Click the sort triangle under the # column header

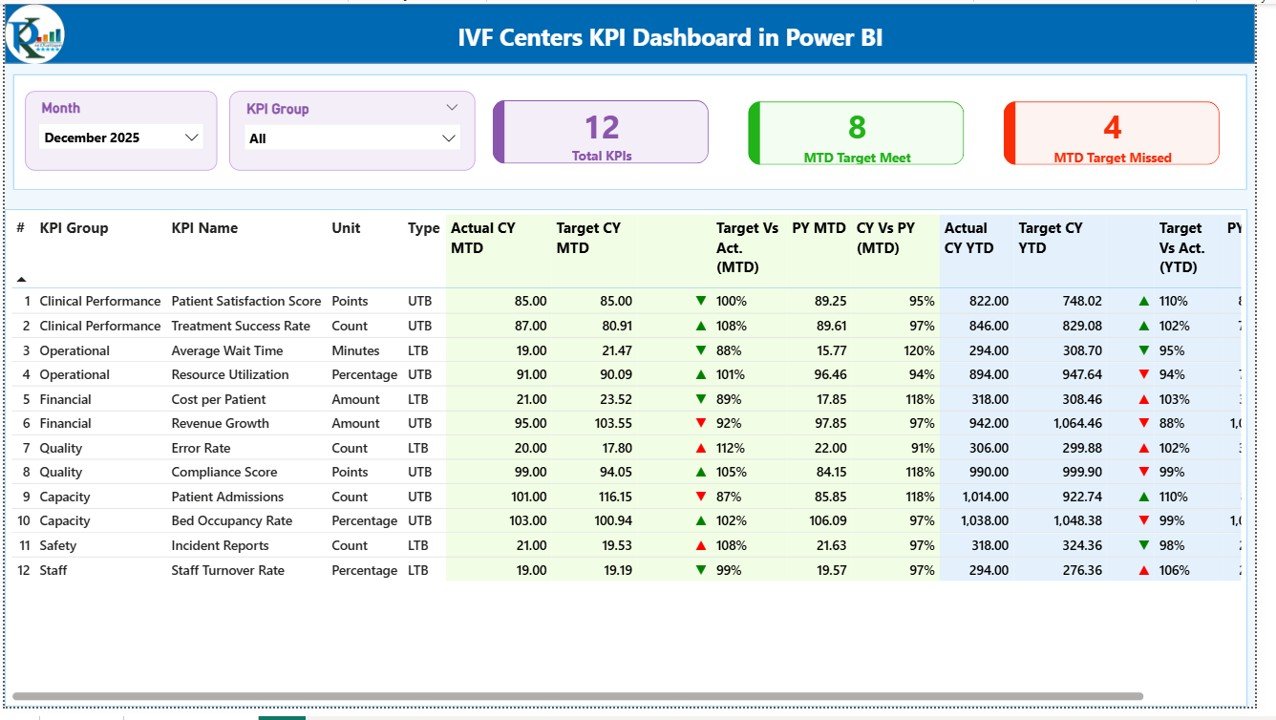[x=20, y=279]
